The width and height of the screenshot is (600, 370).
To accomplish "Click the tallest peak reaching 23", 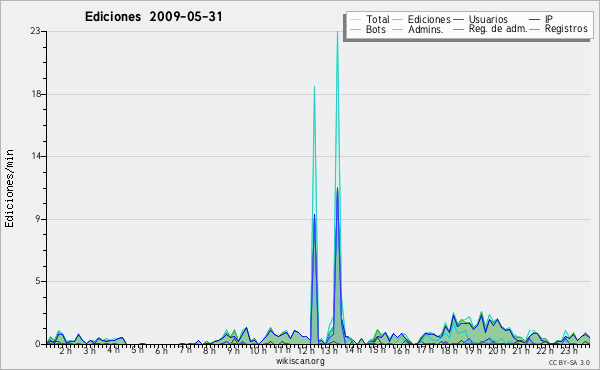I will 337,33.
